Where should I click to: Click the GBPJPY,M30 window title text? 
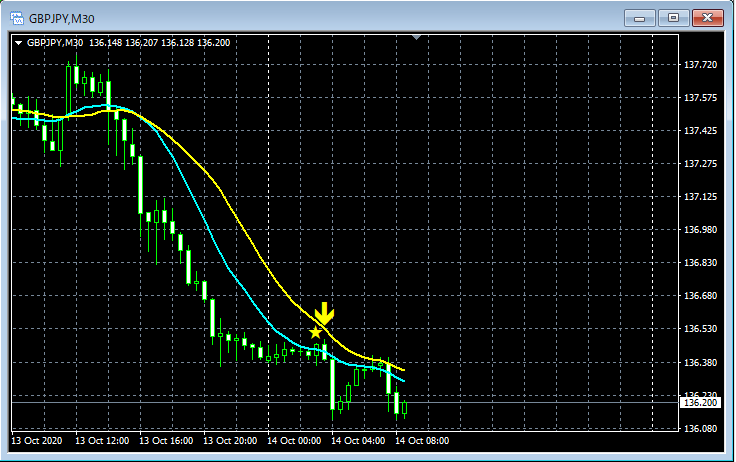(x=61, y=19)
